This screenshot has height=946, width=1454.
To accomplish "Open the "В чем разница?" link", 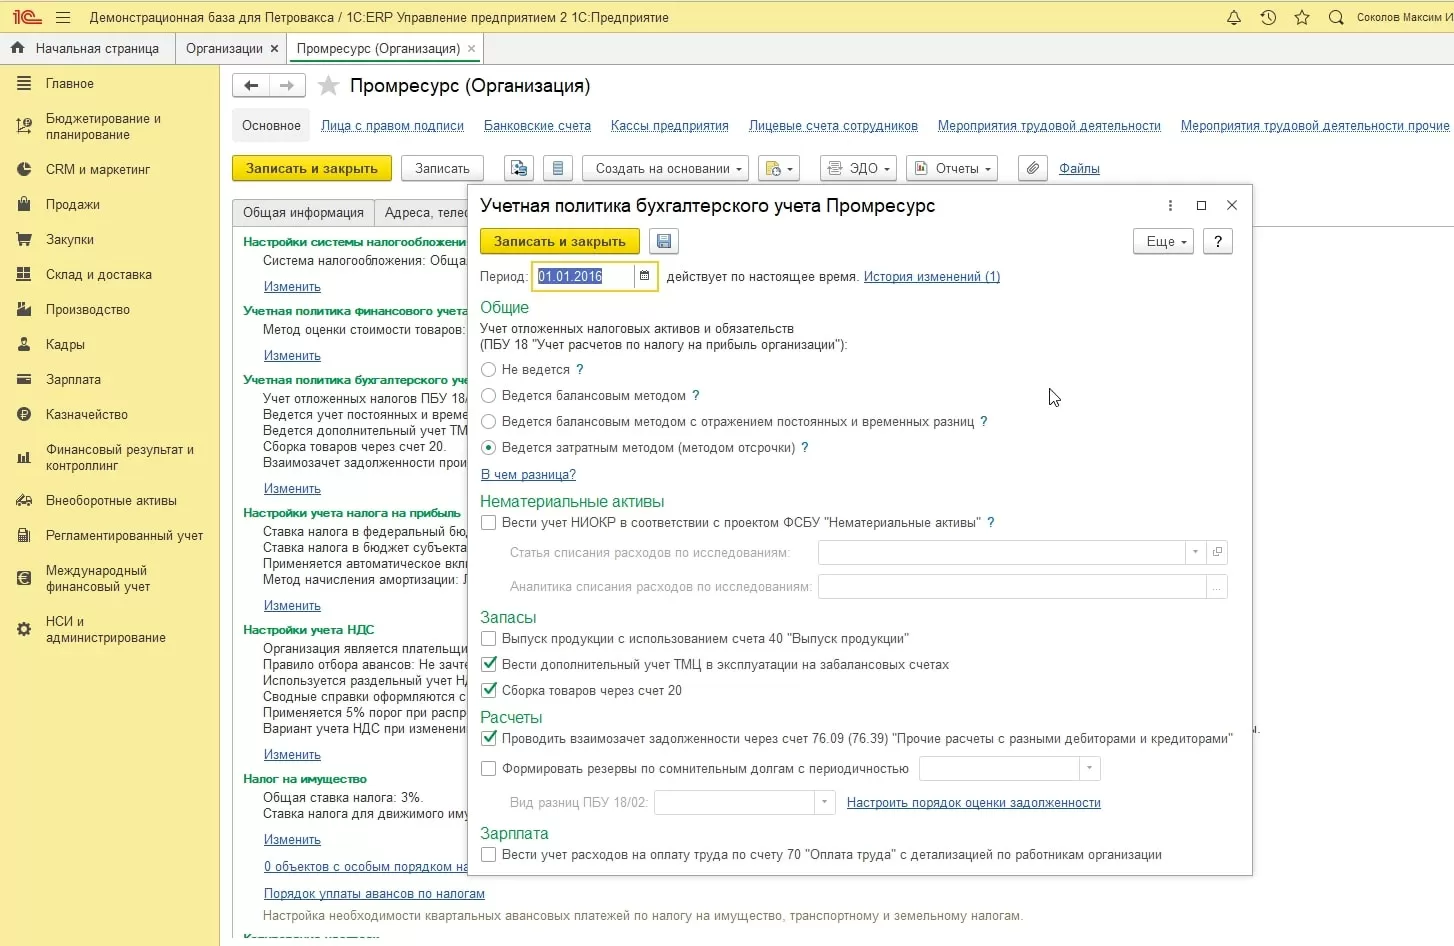I will click(x=528, y=475).
